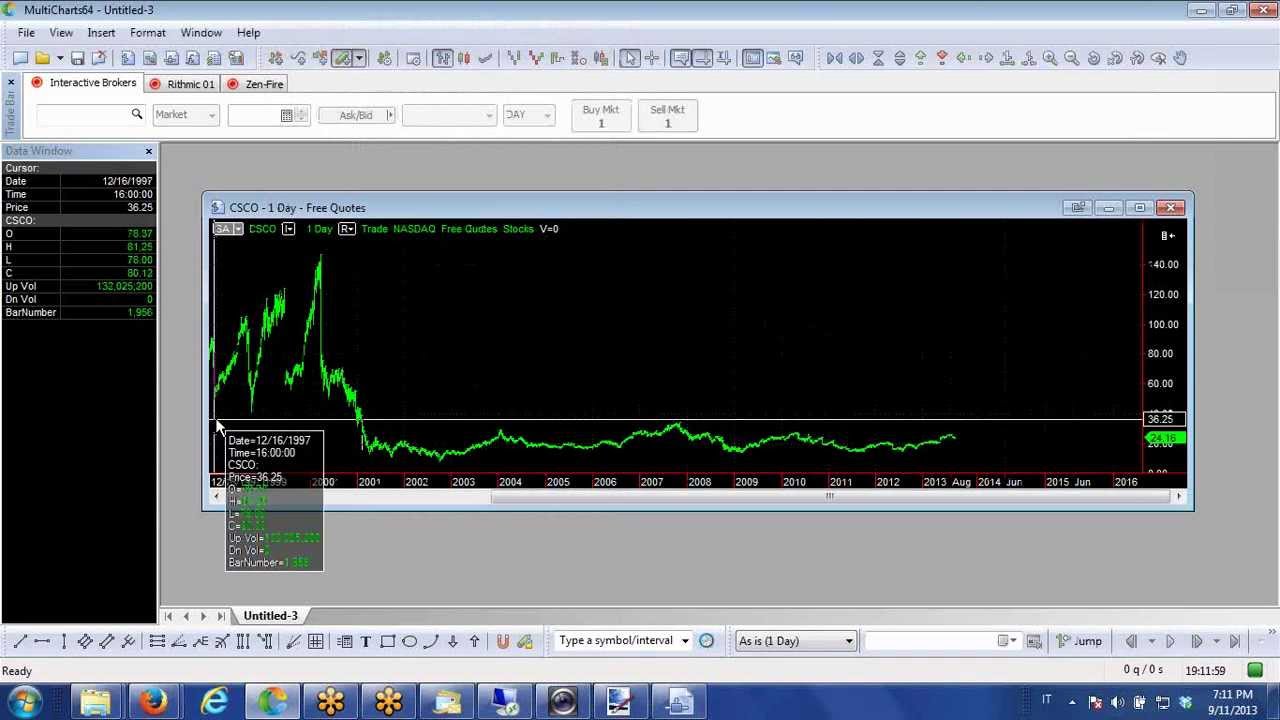Open the View menu
The height and width of the screenshot is (720, 1280).
pyautogui.click(x=61, y=33)
